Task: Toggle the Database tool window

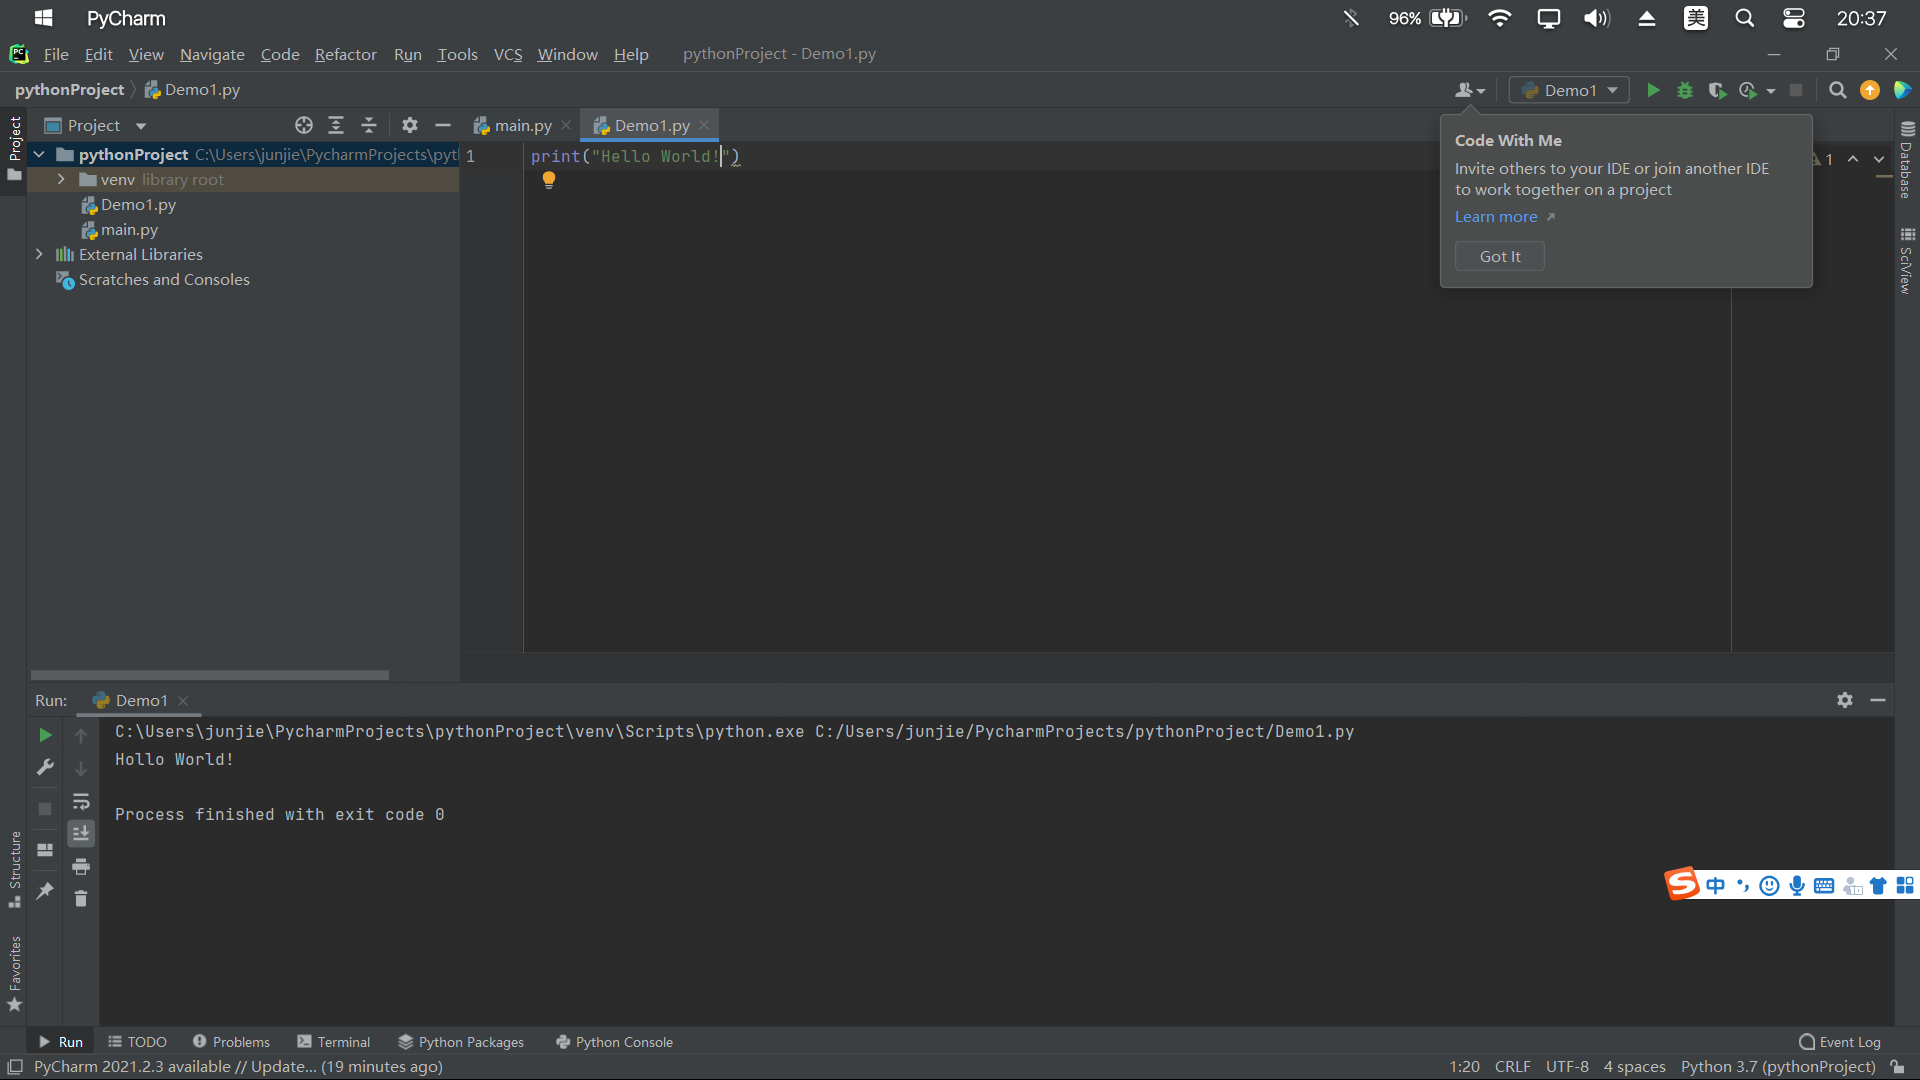Action: 1907,160
